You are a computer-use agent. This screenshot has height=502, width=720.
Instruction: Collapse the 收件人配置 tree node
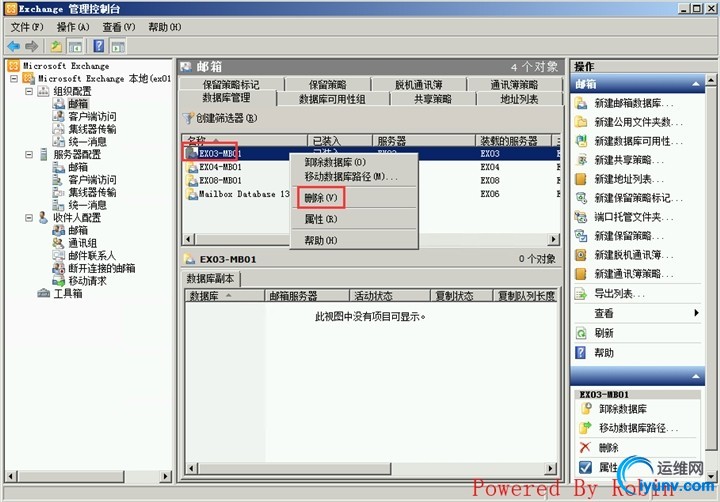(29, 218)
